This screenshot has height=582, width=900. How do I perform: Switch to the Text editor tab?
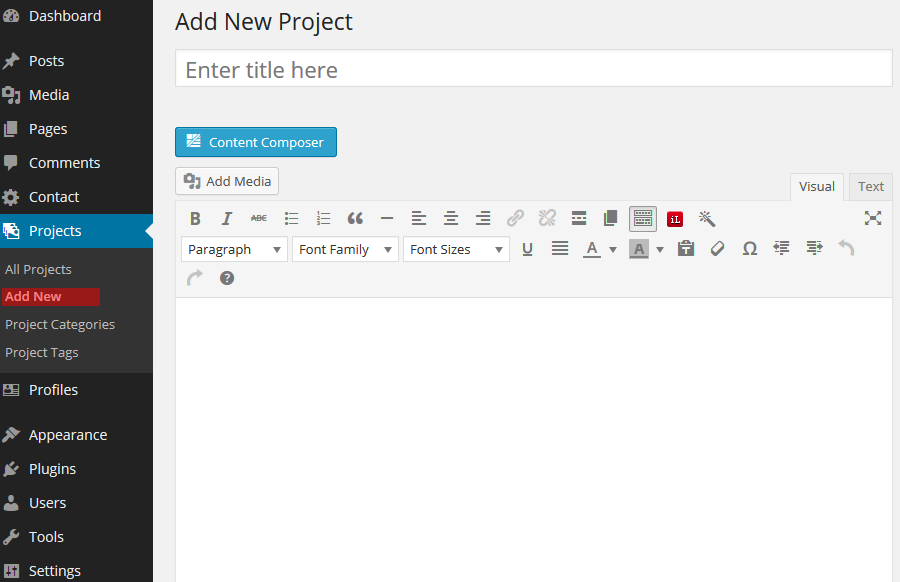pos(870,186)
